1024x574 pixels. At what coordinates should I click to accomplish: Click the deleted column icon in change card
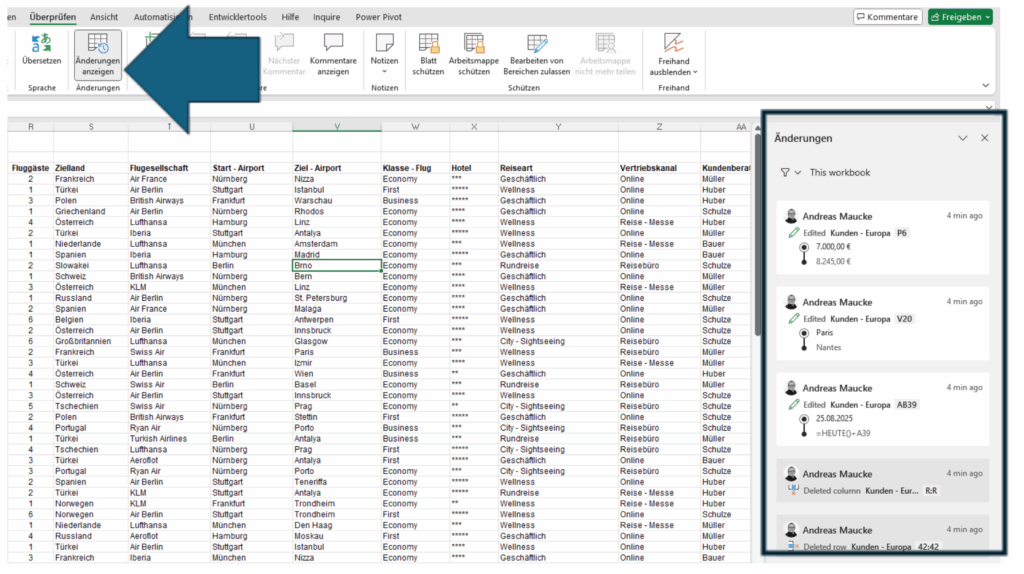coord(793,490)
